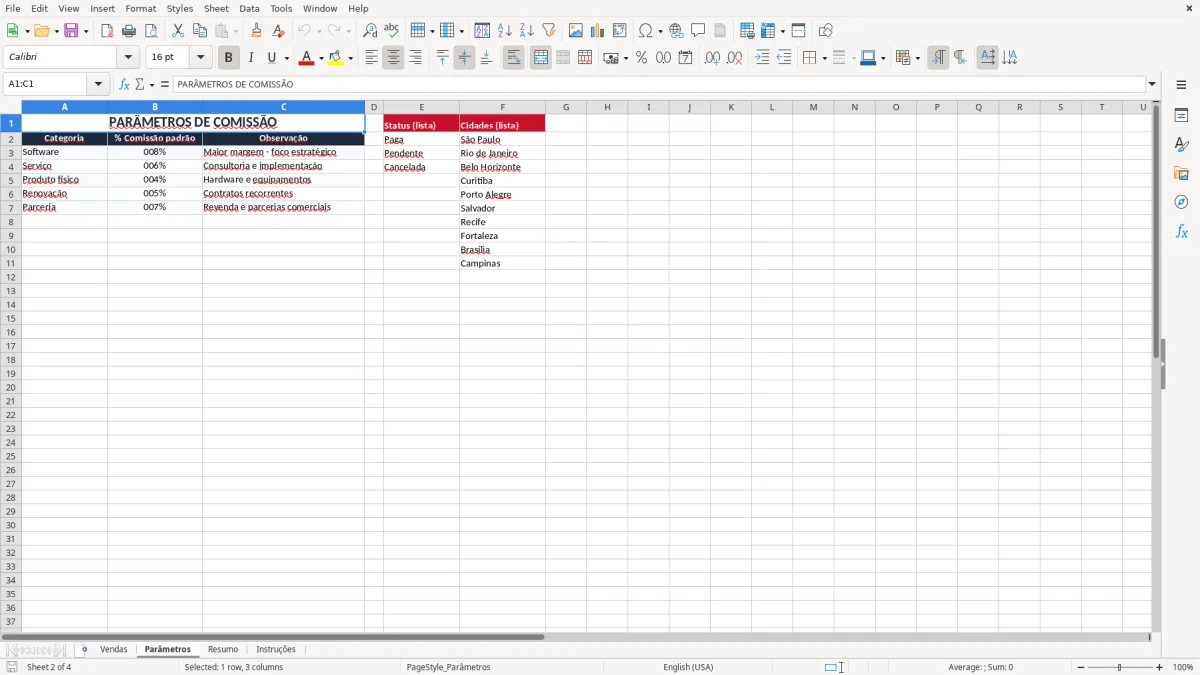
Task: Switch to the Vendas sheet tab
Action: [114, 650]
